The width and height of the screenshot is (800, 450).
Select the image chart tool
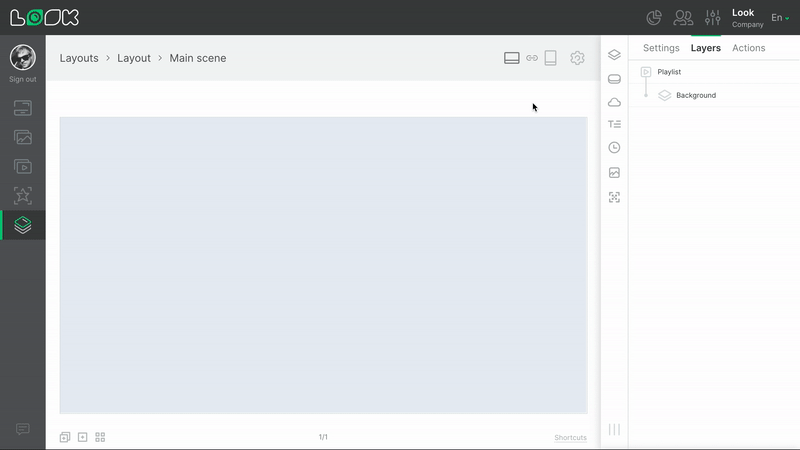(x=614, y=172)
